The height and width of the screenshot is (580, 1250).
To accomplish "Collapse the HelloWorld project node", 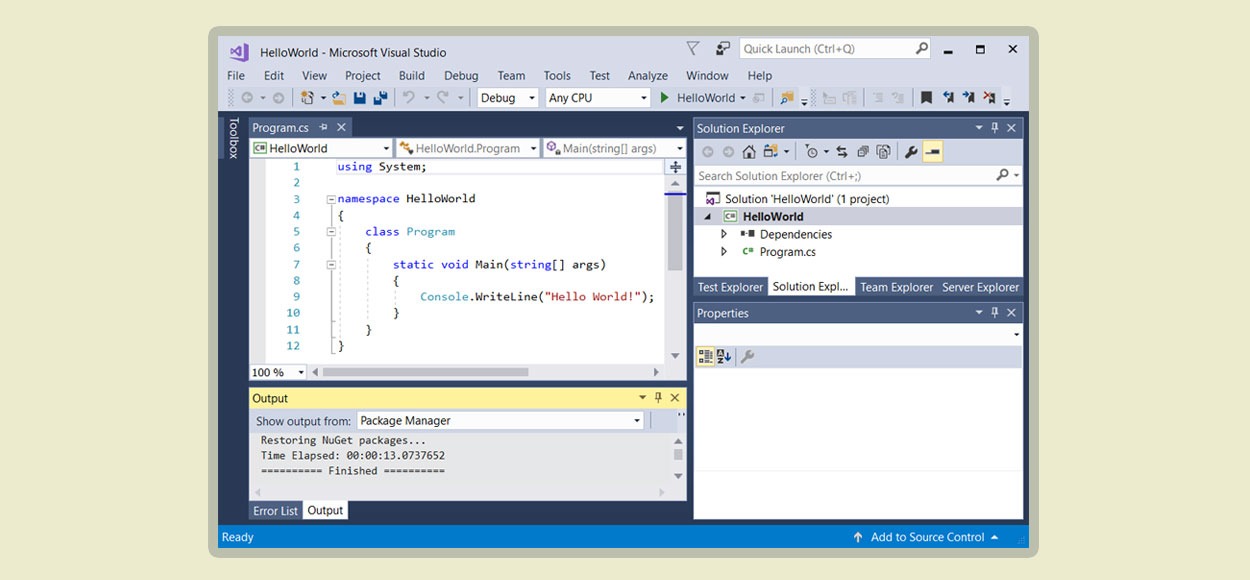I will click(x=708, y=216).
